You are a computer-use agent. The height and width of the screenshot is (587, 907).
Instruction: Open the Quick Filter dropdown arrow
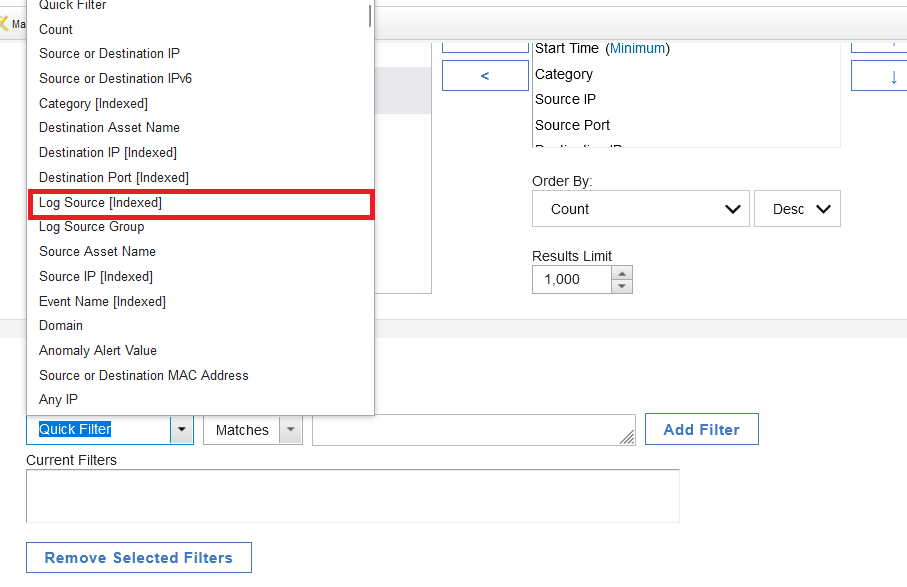[182, 430]
